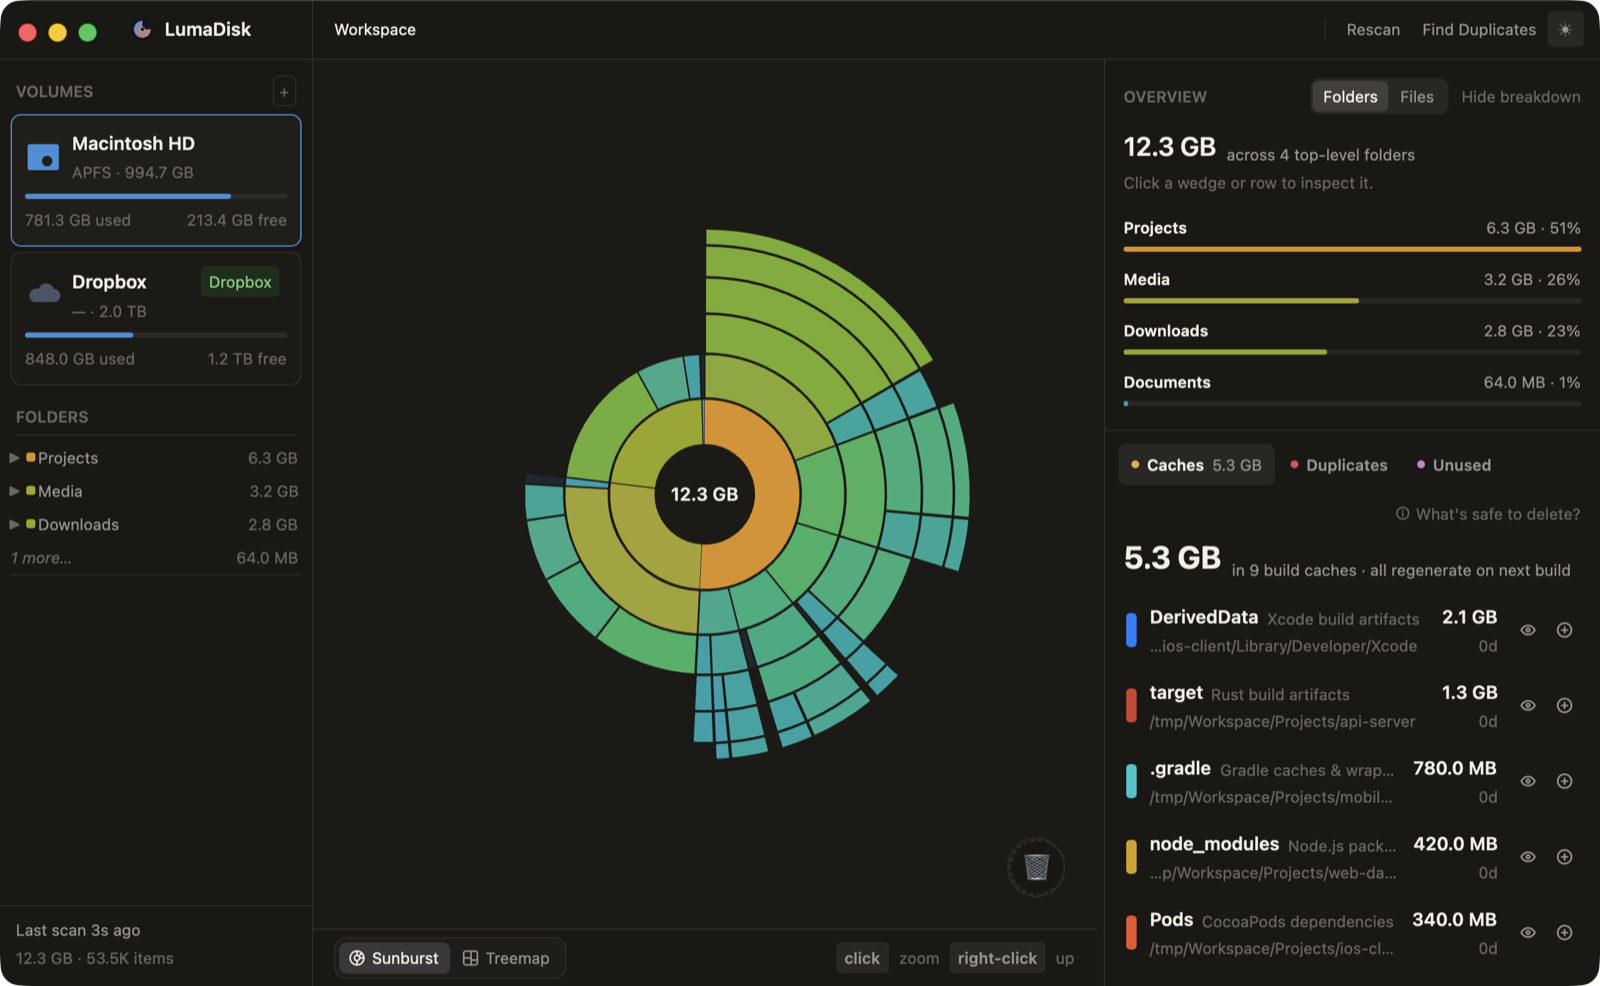Switch overview to Files tab
1600x986 pixels.
(x=1416, y=97)
